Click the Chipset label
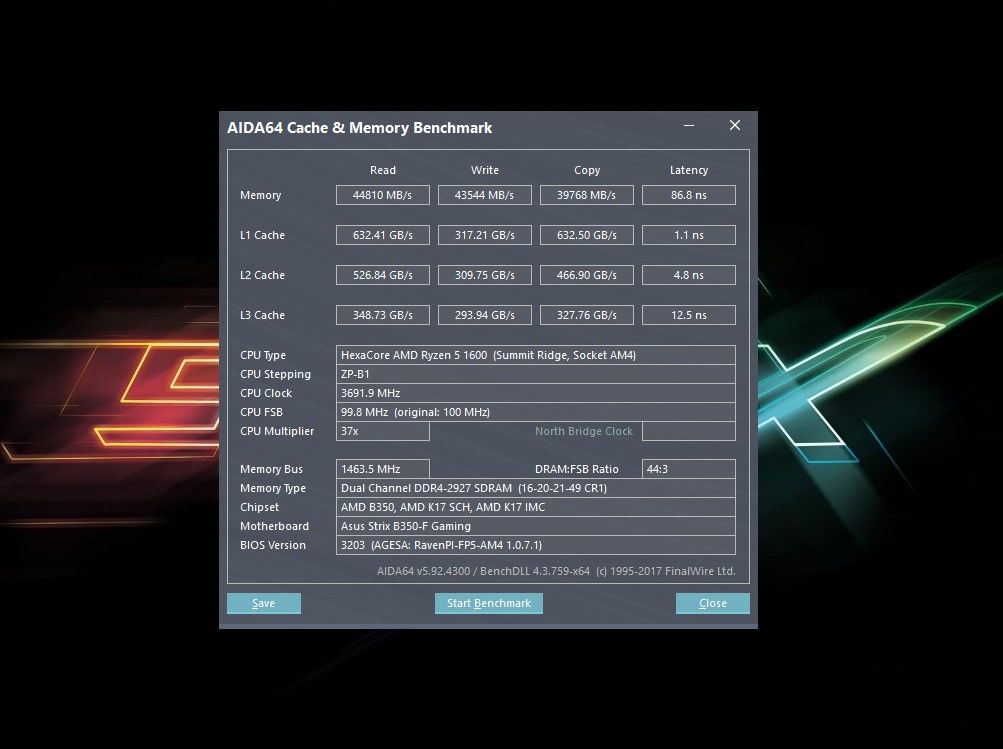This screenshot has height=749, width=1003. pyautogui.click(x=259, y=507)
